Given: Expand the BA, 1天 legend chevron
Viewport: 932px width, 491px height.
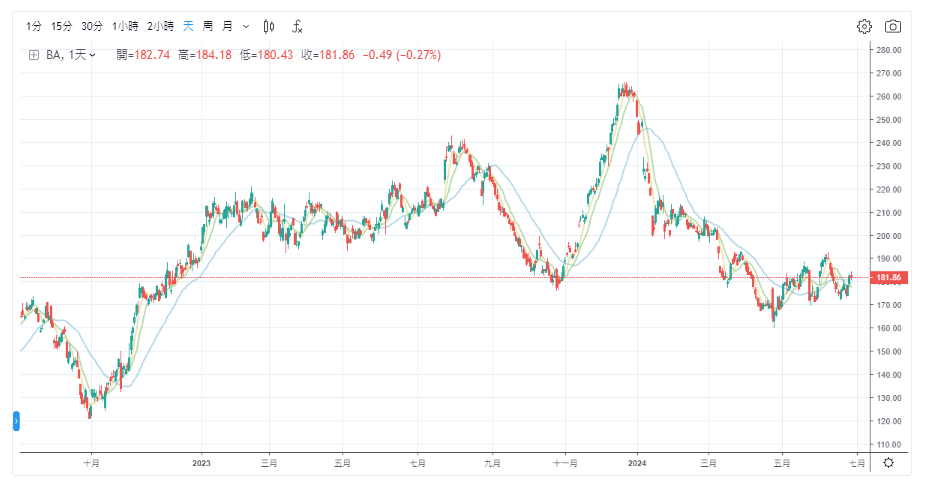Looking at the screenshot, I should coord(93,55).
